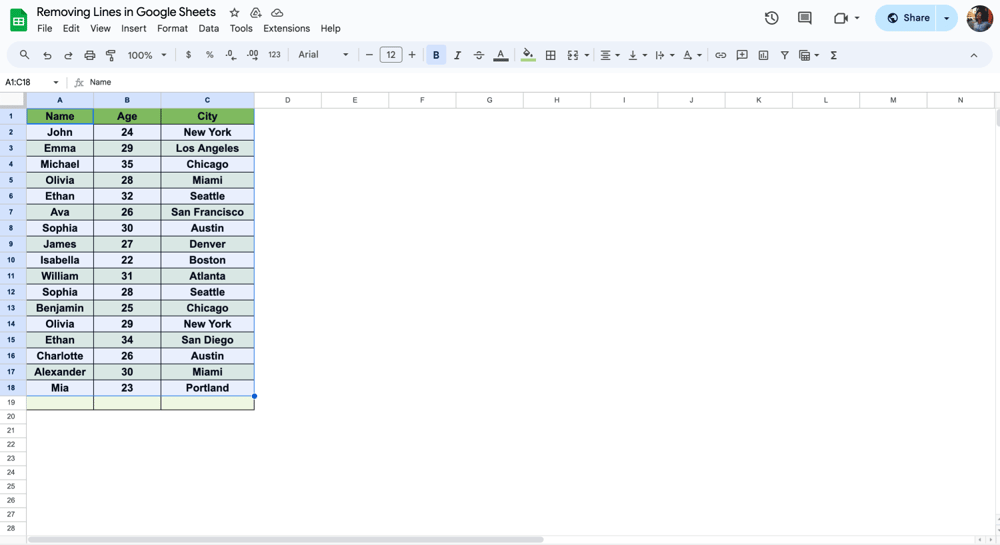This screenshot has width=1000, height=545.
Task: Open the fill color picker
Action: 528,55
